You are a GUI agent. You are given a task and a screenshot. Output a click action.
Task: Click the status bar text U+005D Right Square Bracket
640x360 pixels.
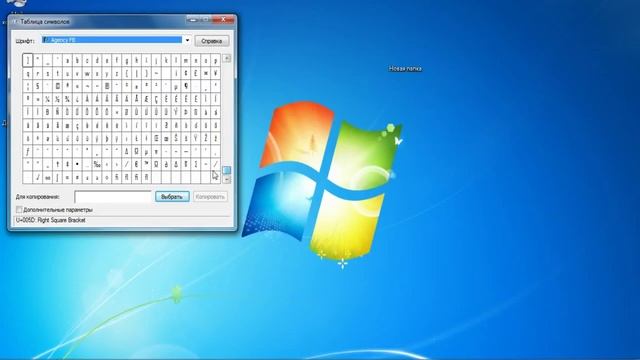tap(51, 220)
